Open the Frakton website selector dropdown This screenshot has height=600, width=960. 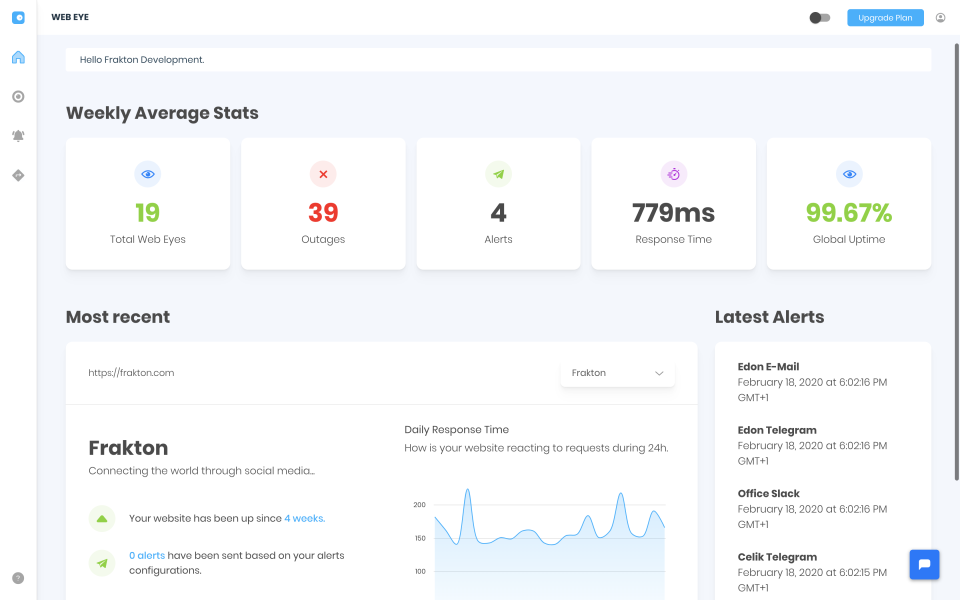point(617,372)
